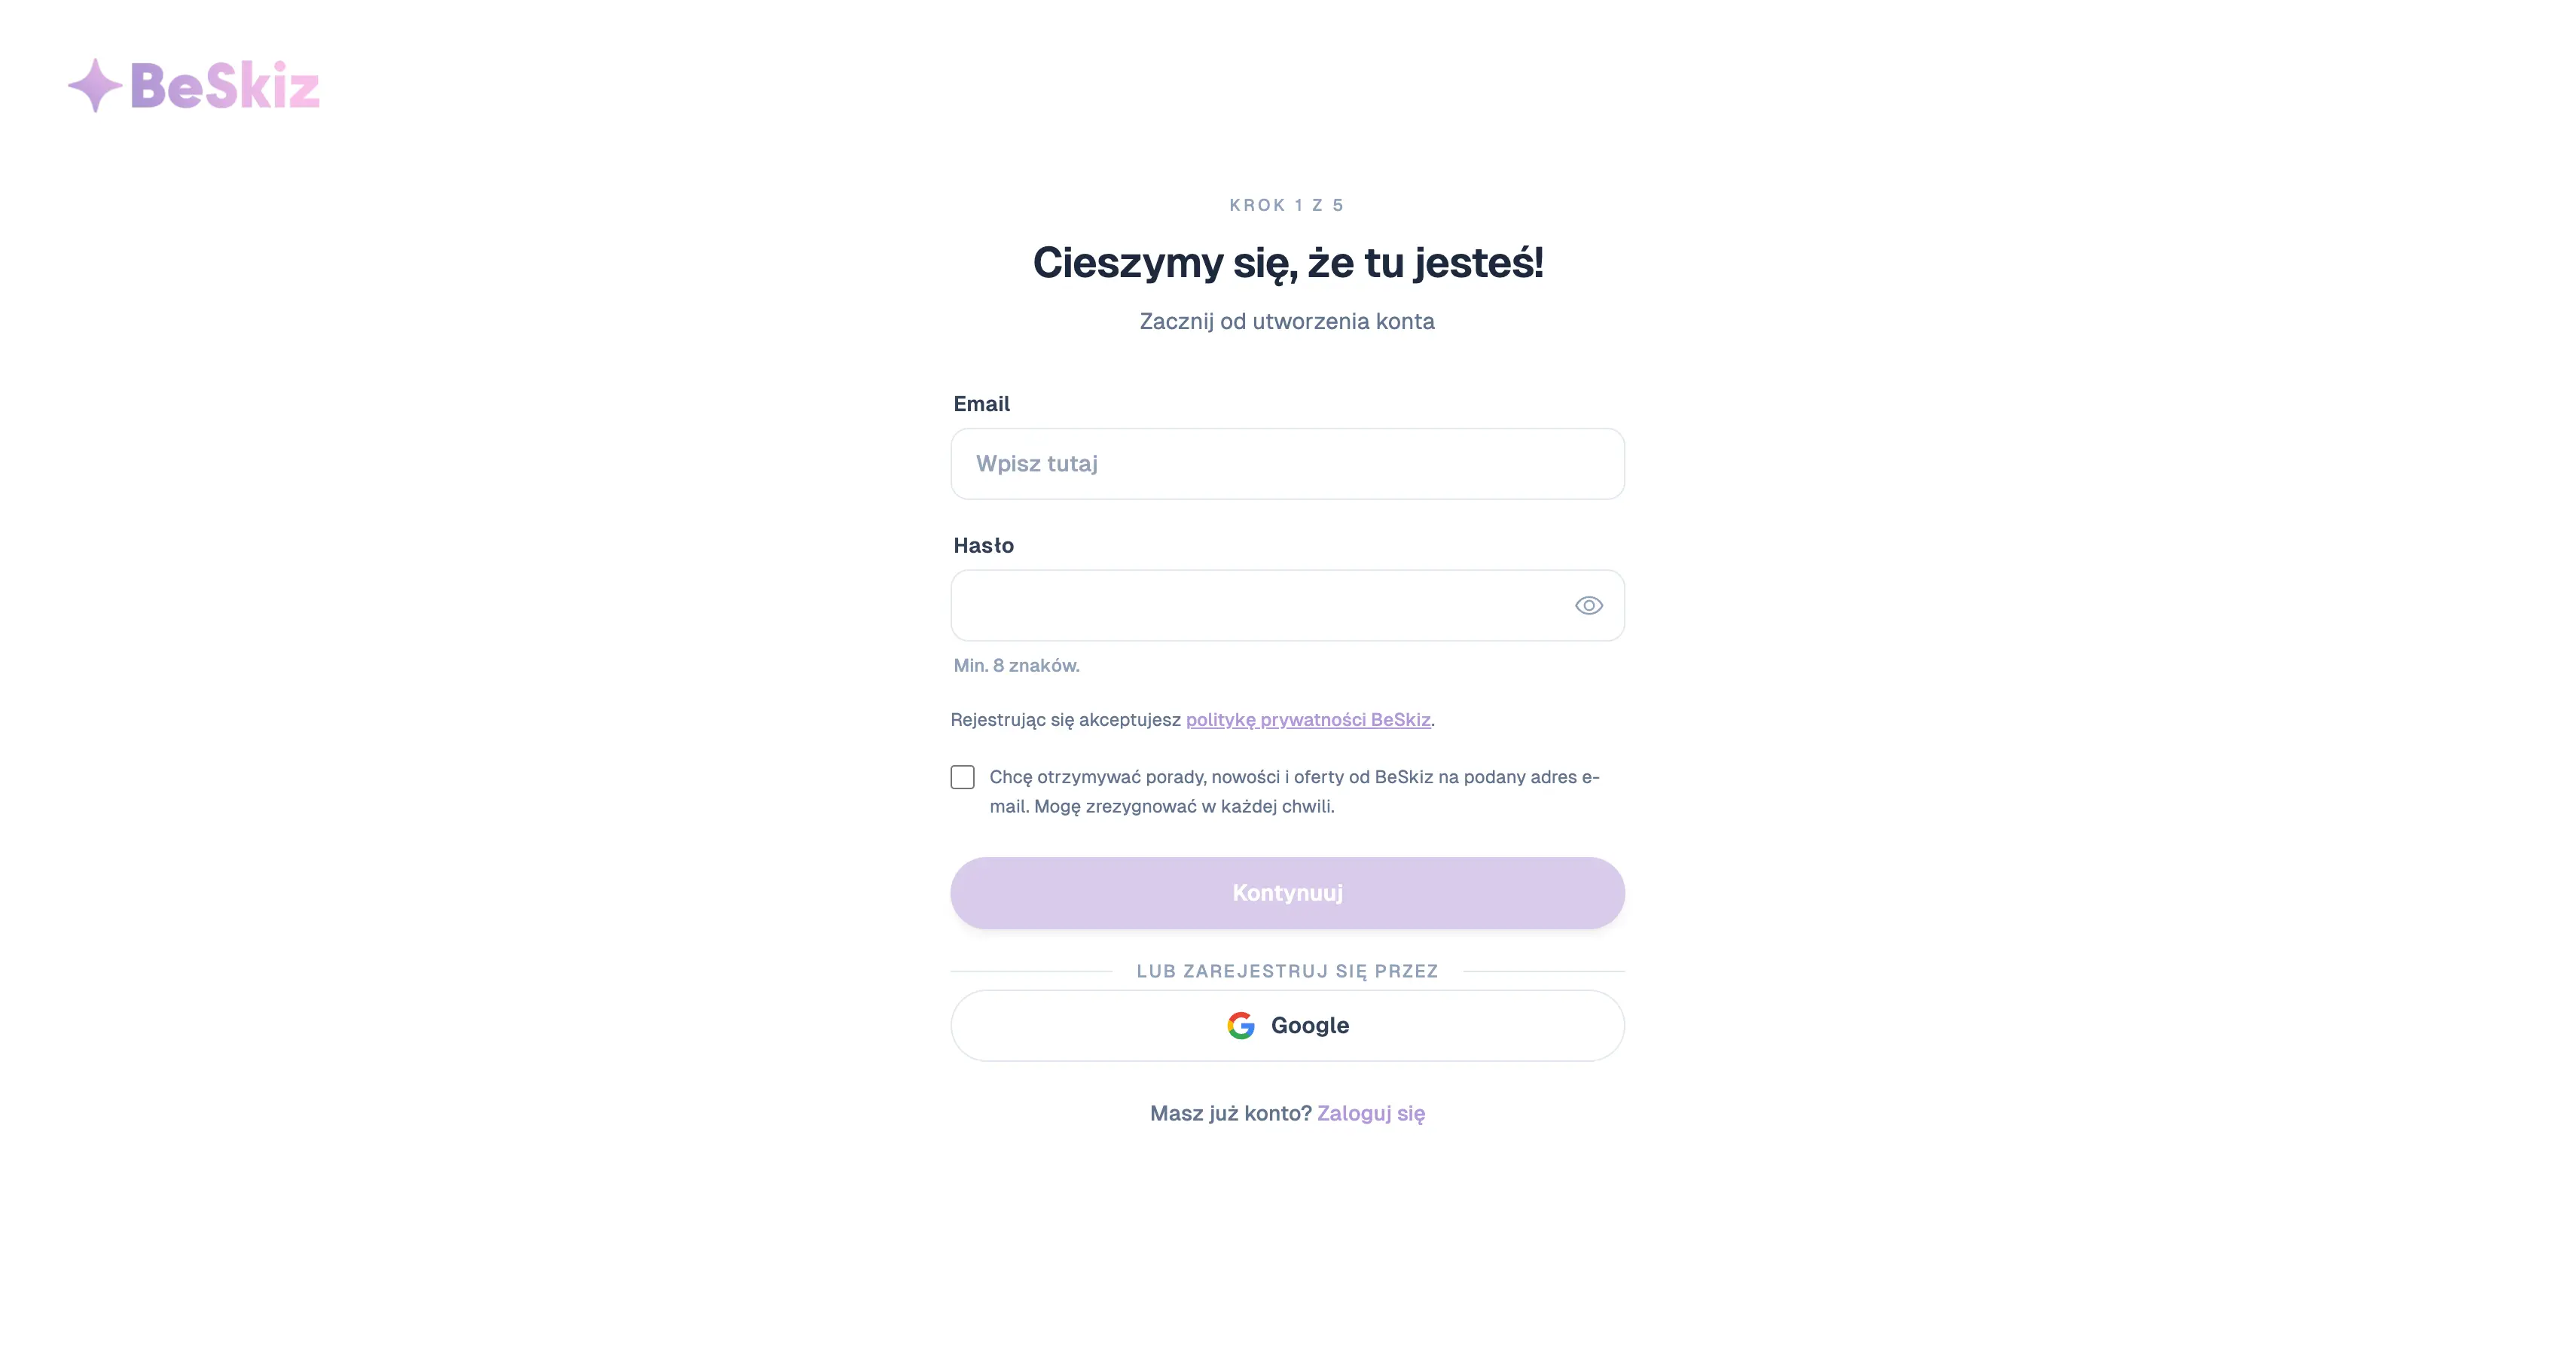This screenshot has height=1351, width=2576.
Task: Click the newsletter consent label text
Action: tap(1293, 791)
